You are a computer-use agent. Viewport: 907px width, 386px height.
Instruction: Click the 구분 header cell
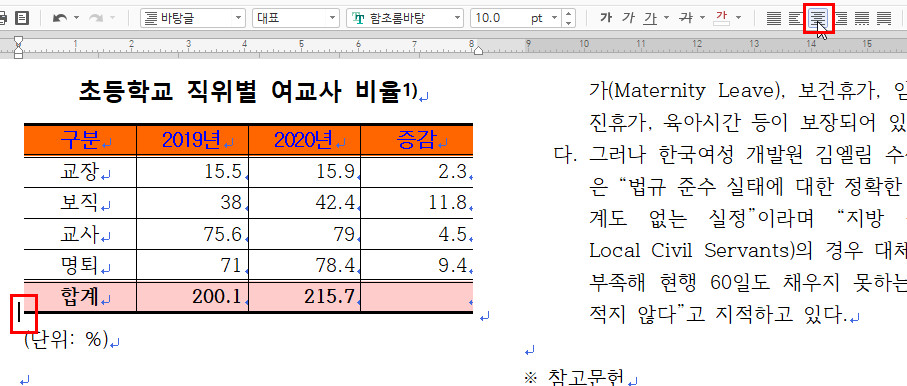80,139
